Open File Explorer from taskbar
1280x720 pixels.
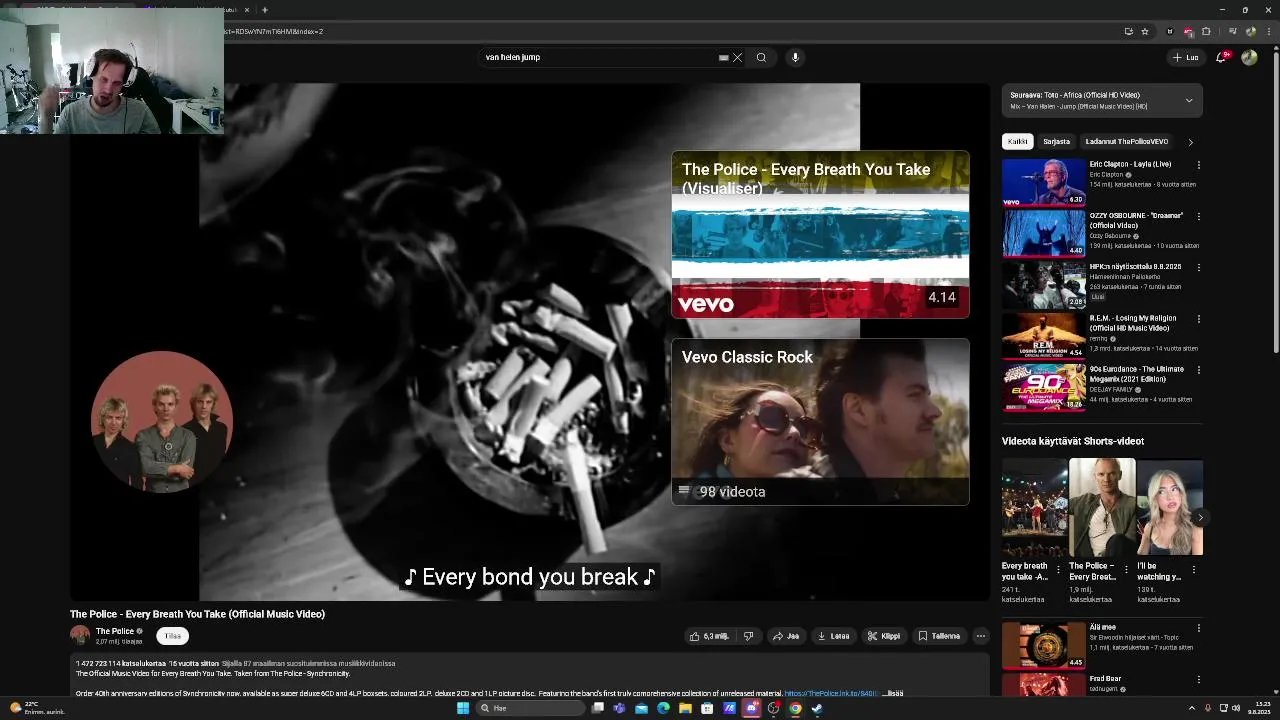[685, 708]
